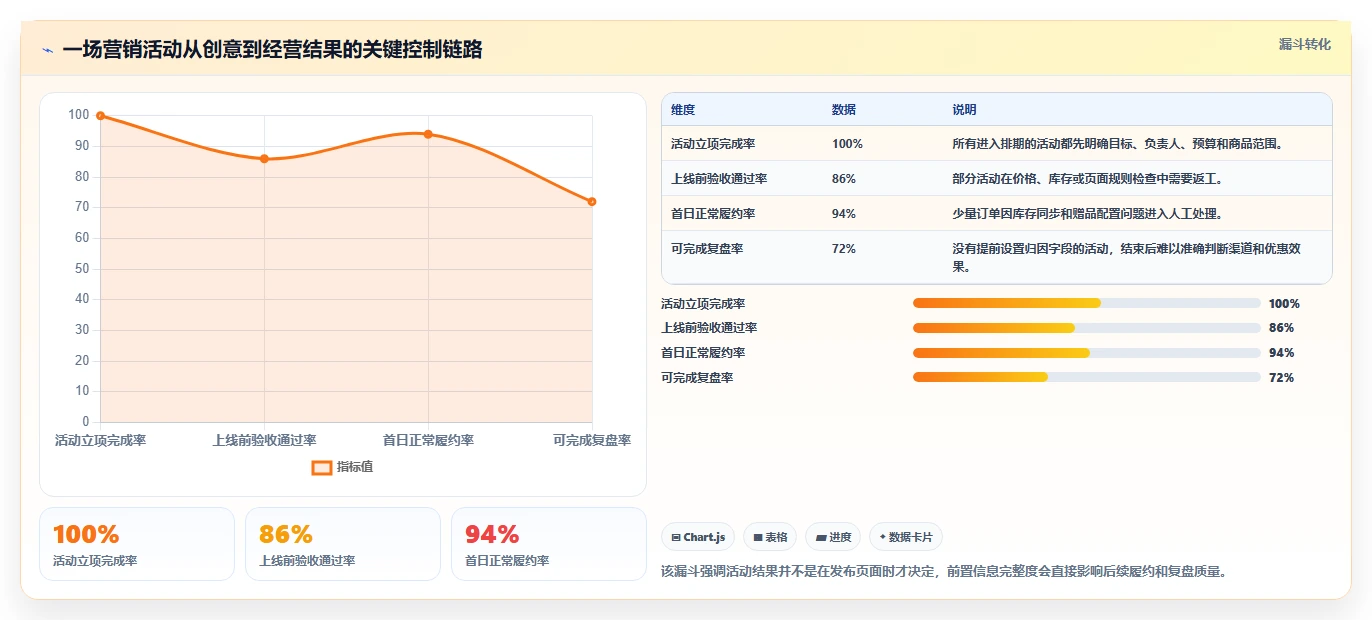Viewport: 1372px width, 620px height.
Task: Click the description starting 少量订单因库存同步
Action: click(x=1088, y=214)
